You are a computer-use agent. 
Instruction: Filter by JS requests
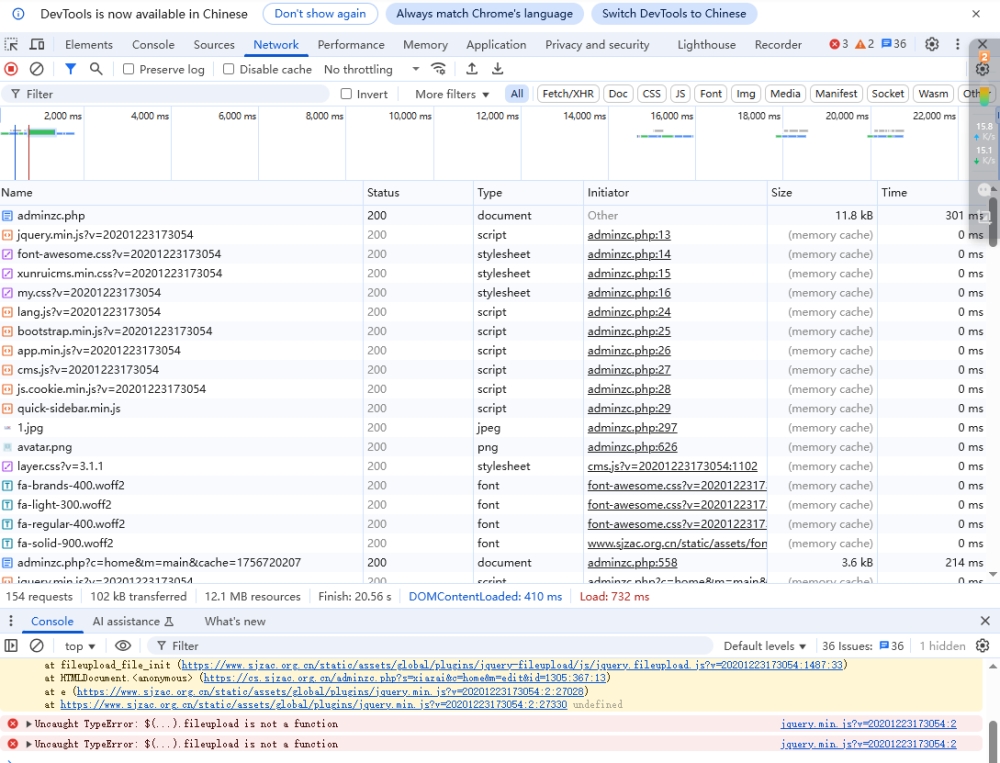(x=680, y=94)
